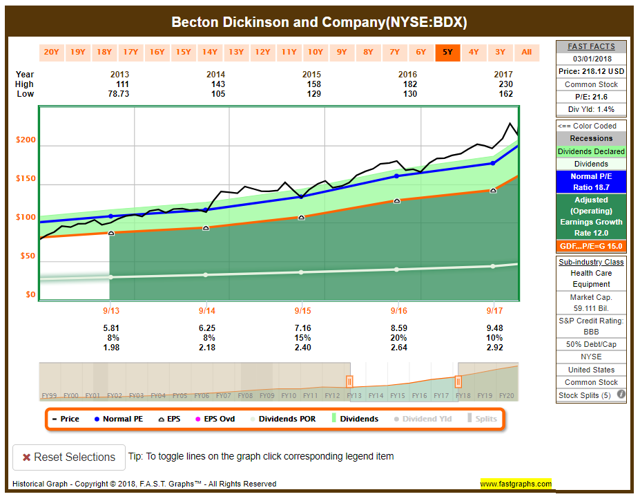
Task: Click the Stock Splits (5) text
Action: tap(584, 395)
